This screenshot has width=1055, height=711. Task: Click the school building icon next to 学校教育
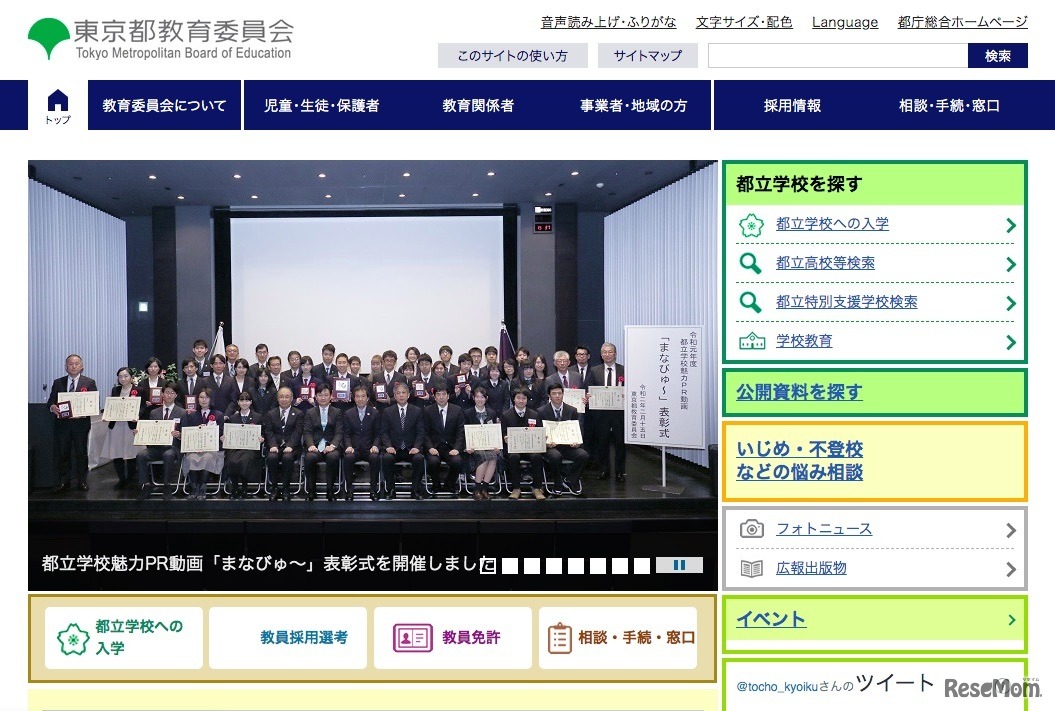click(x=751, y=340)
